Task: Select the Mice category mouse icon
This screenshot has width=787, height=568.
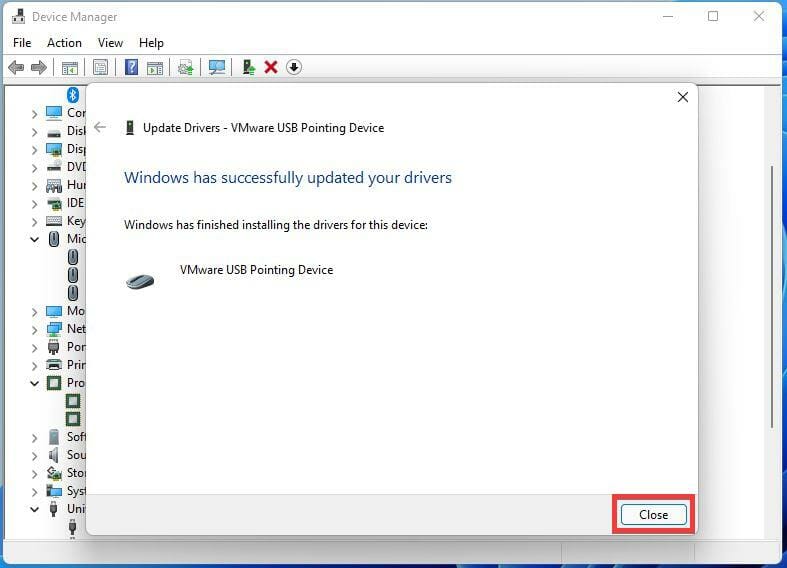Action: coord(54,239)
